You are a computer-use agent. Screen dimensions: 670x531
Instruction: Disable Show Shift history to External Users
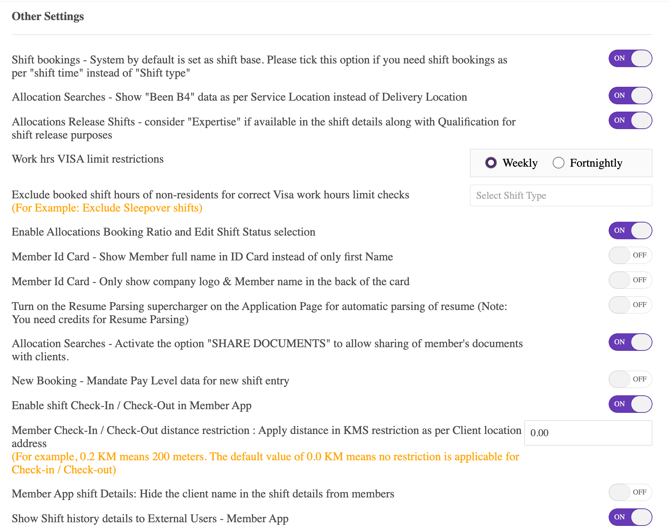pos(630,517)
